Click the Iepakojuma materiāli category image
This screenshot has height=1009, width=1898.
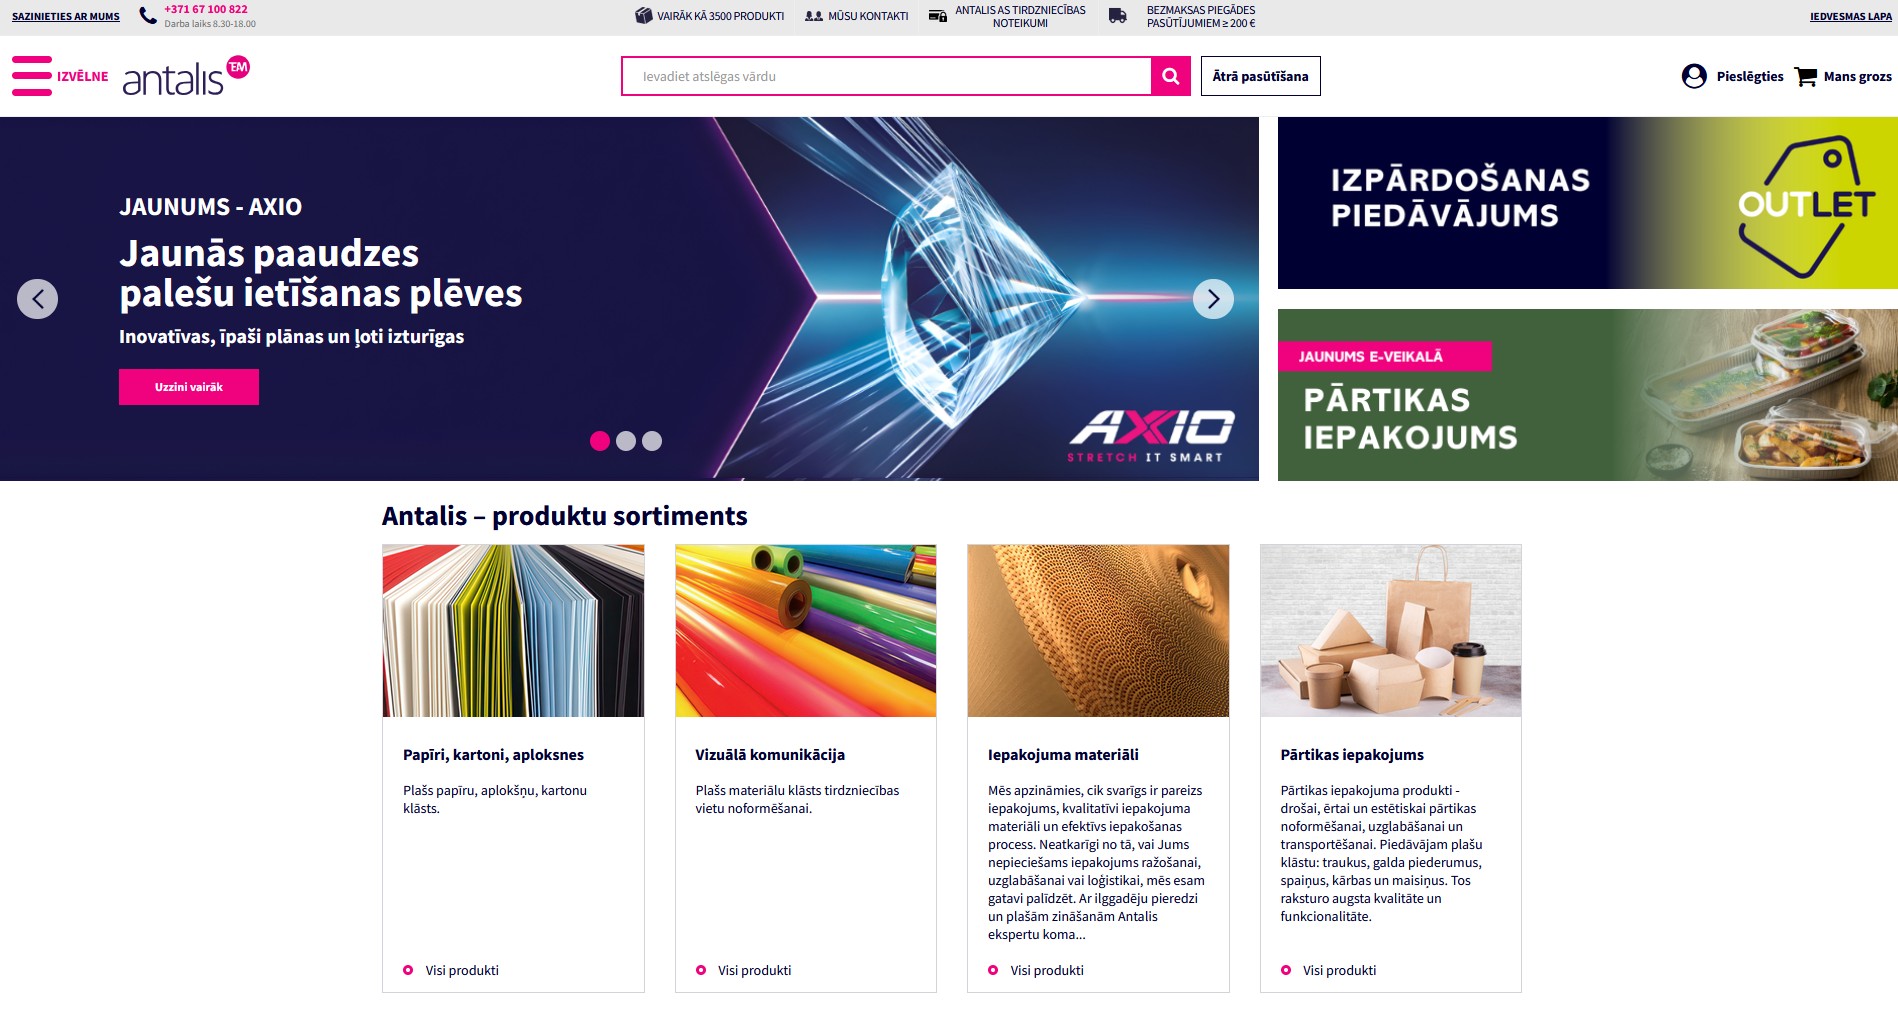[1097, 629]
